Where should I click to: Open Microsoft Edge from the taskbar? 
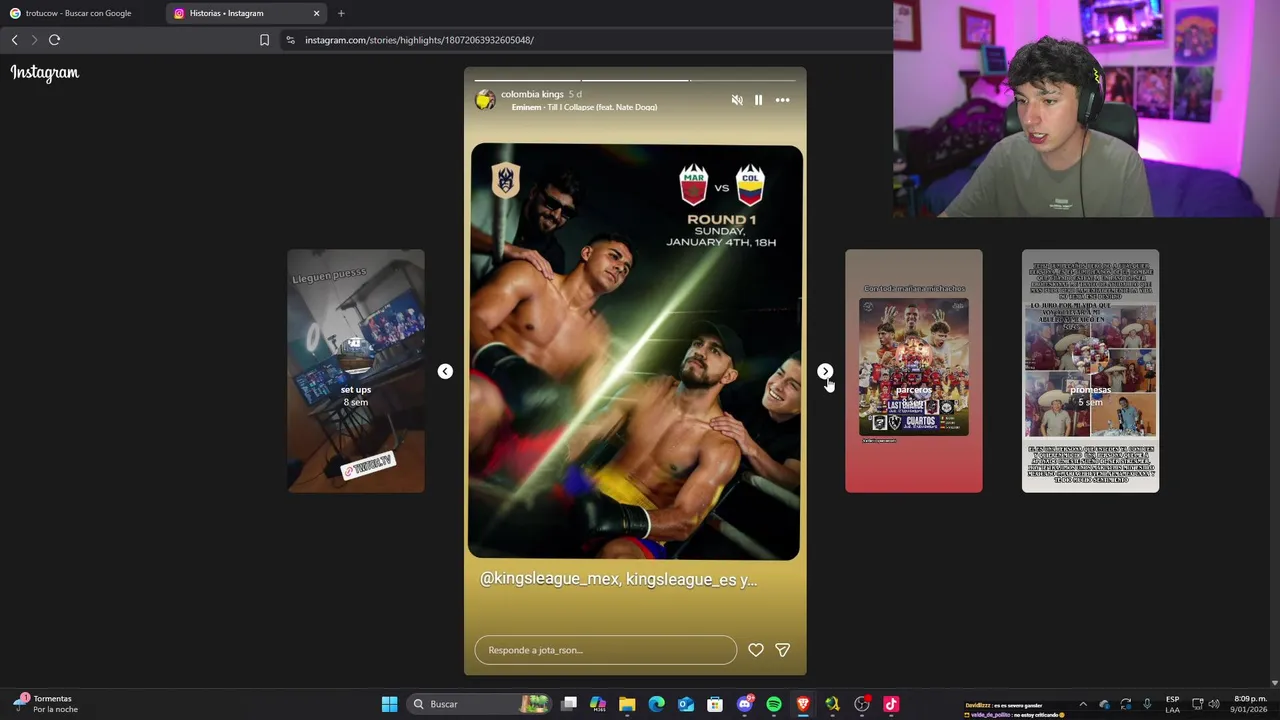[x=657, y=704]
